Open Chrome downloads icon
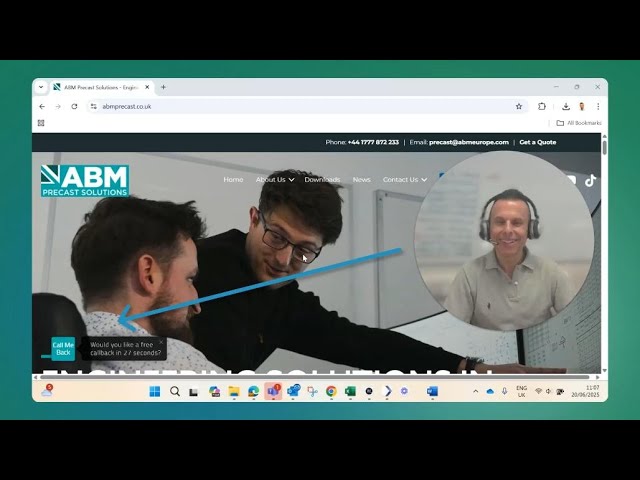Screen dimensions: 640x480 [x=566, y=107]
